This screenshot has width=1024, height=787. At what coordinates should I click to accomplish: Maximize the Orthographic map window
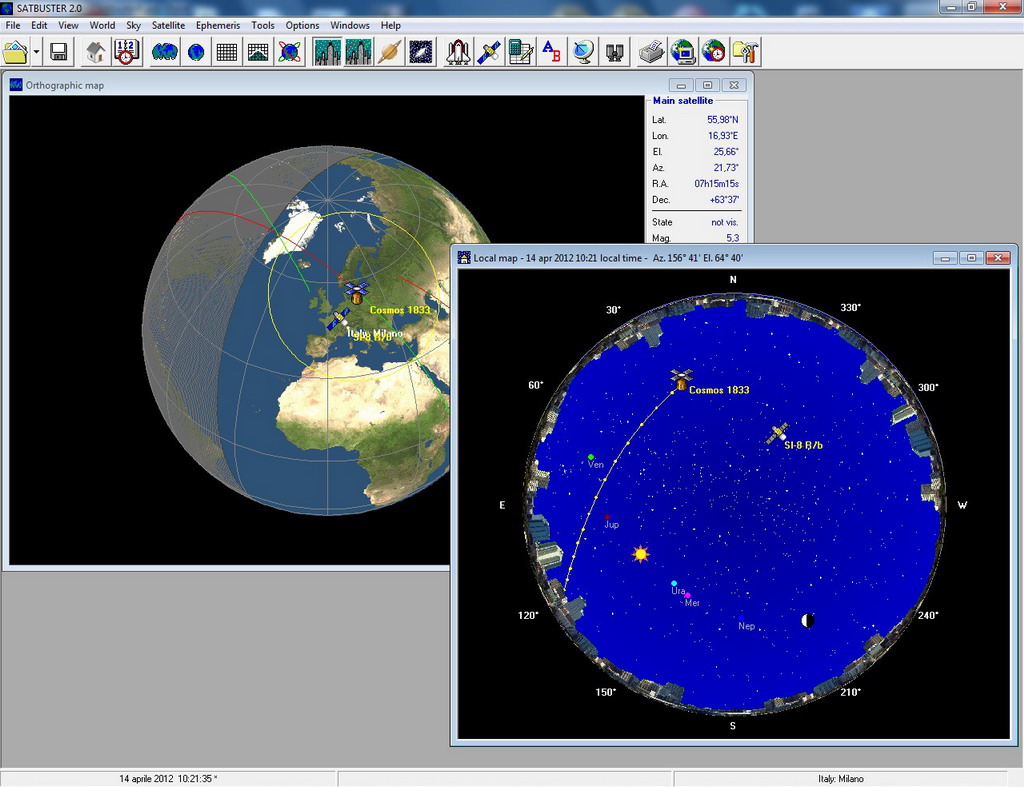pyautogui.click(x=707, y=86)
